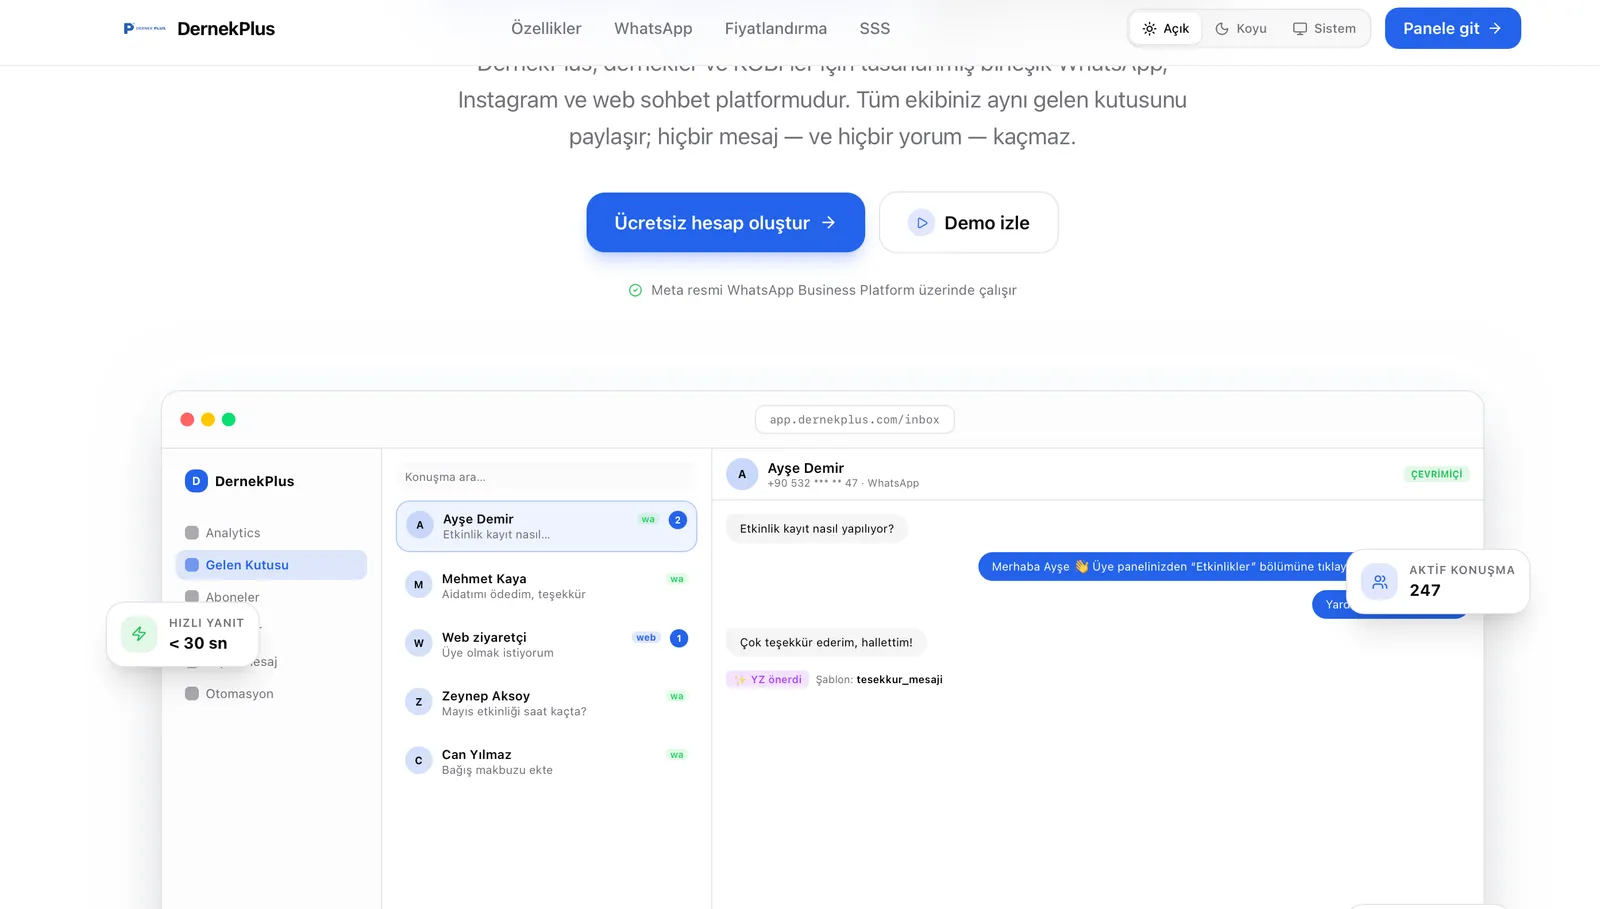Click the message "Etkinlik kayıt nasıl yapılıyor?"

(x=817, y=529)
